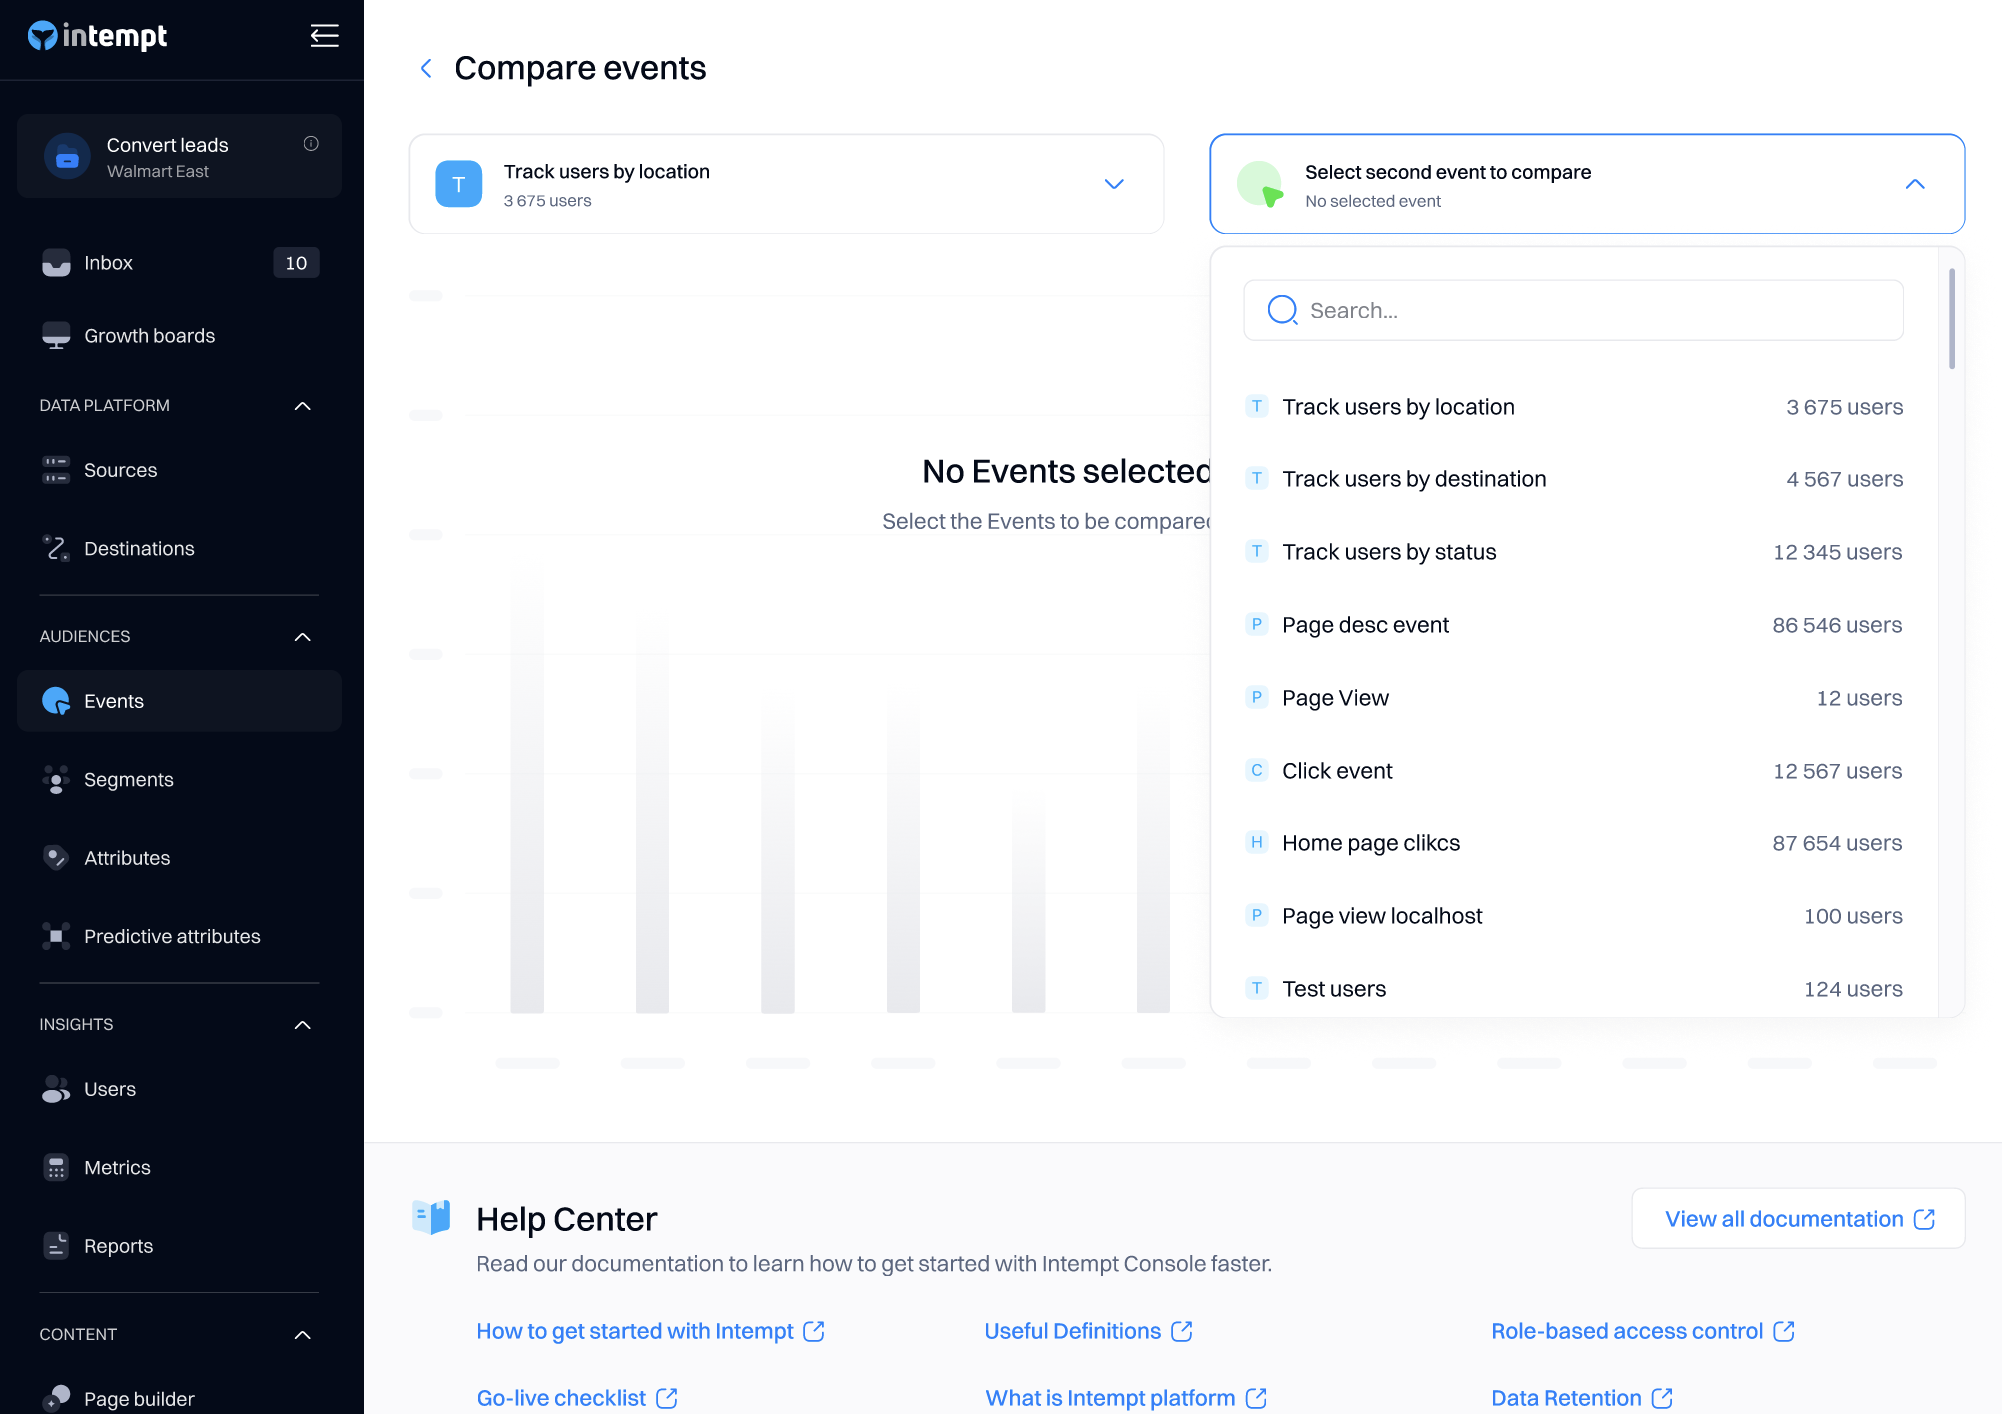The image size is (2002, 1414).
Task: Open Predictive attributes in the sidebar
Action: (172, 937)
